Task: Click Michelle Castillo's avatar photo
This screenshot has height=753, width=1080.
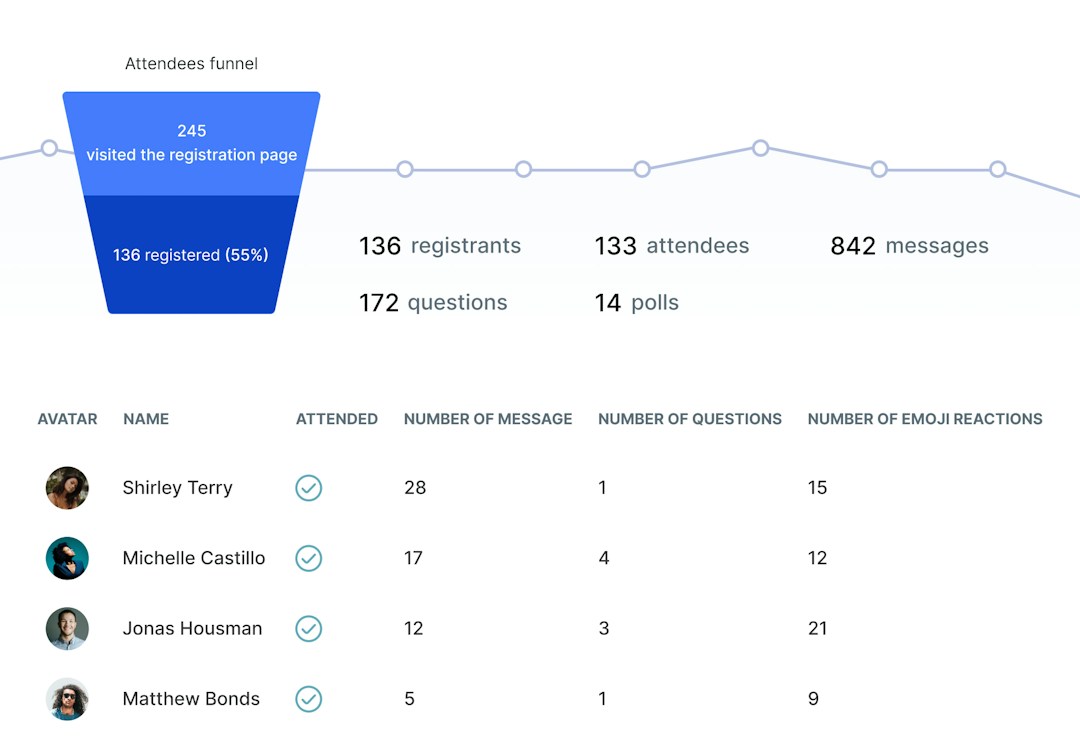Action: [67, 558]
